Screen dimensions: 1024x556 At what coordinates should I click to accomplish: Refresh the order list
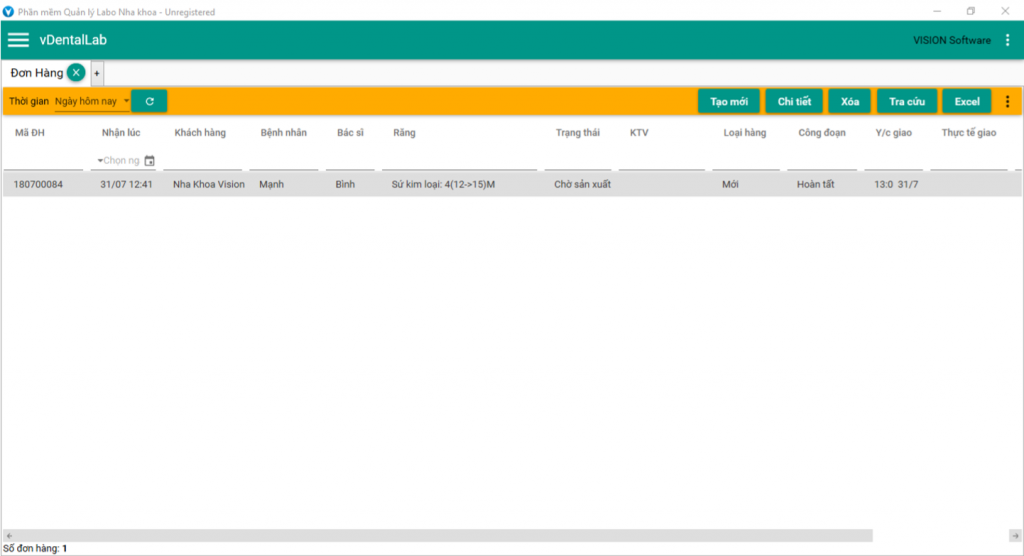point(150,101)
